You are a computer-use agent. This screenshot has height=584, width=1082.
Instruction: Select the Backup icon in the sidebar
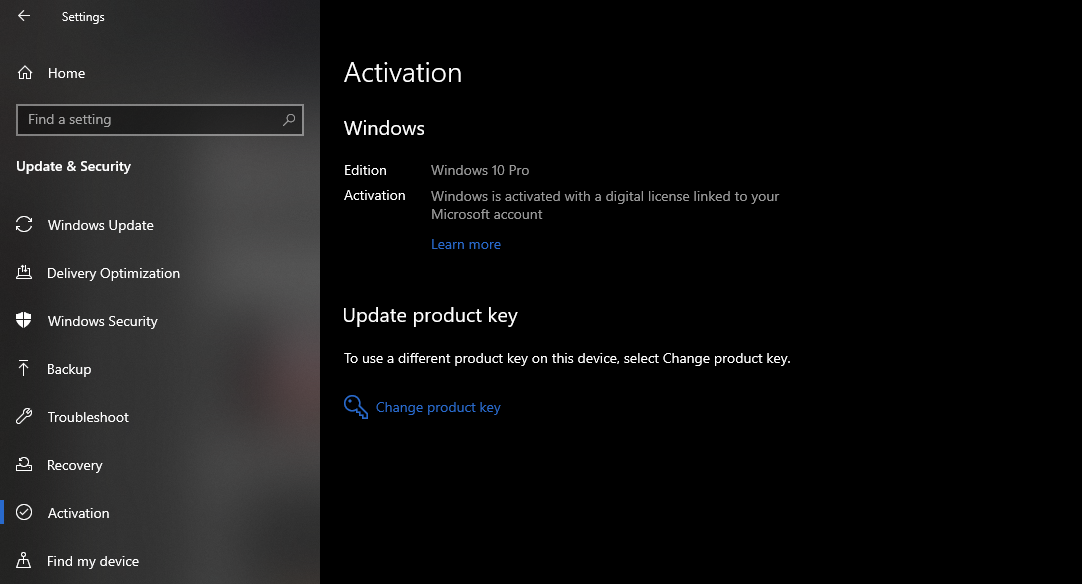click(x=24, y=368)
